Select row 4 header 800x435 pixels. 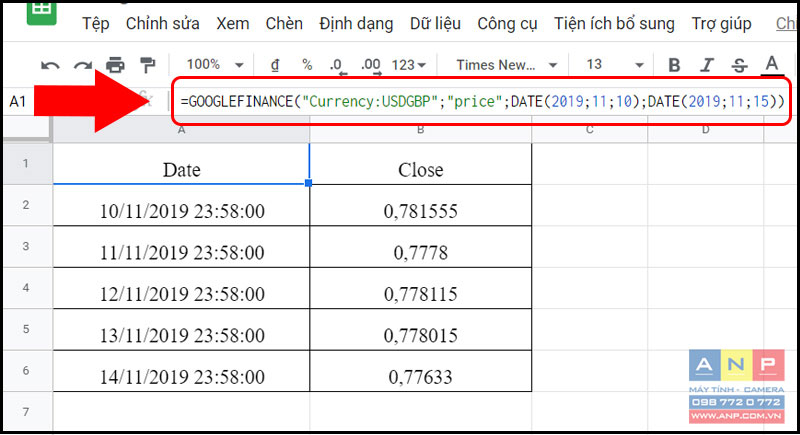pyautogui.click(x=26, y=288)
